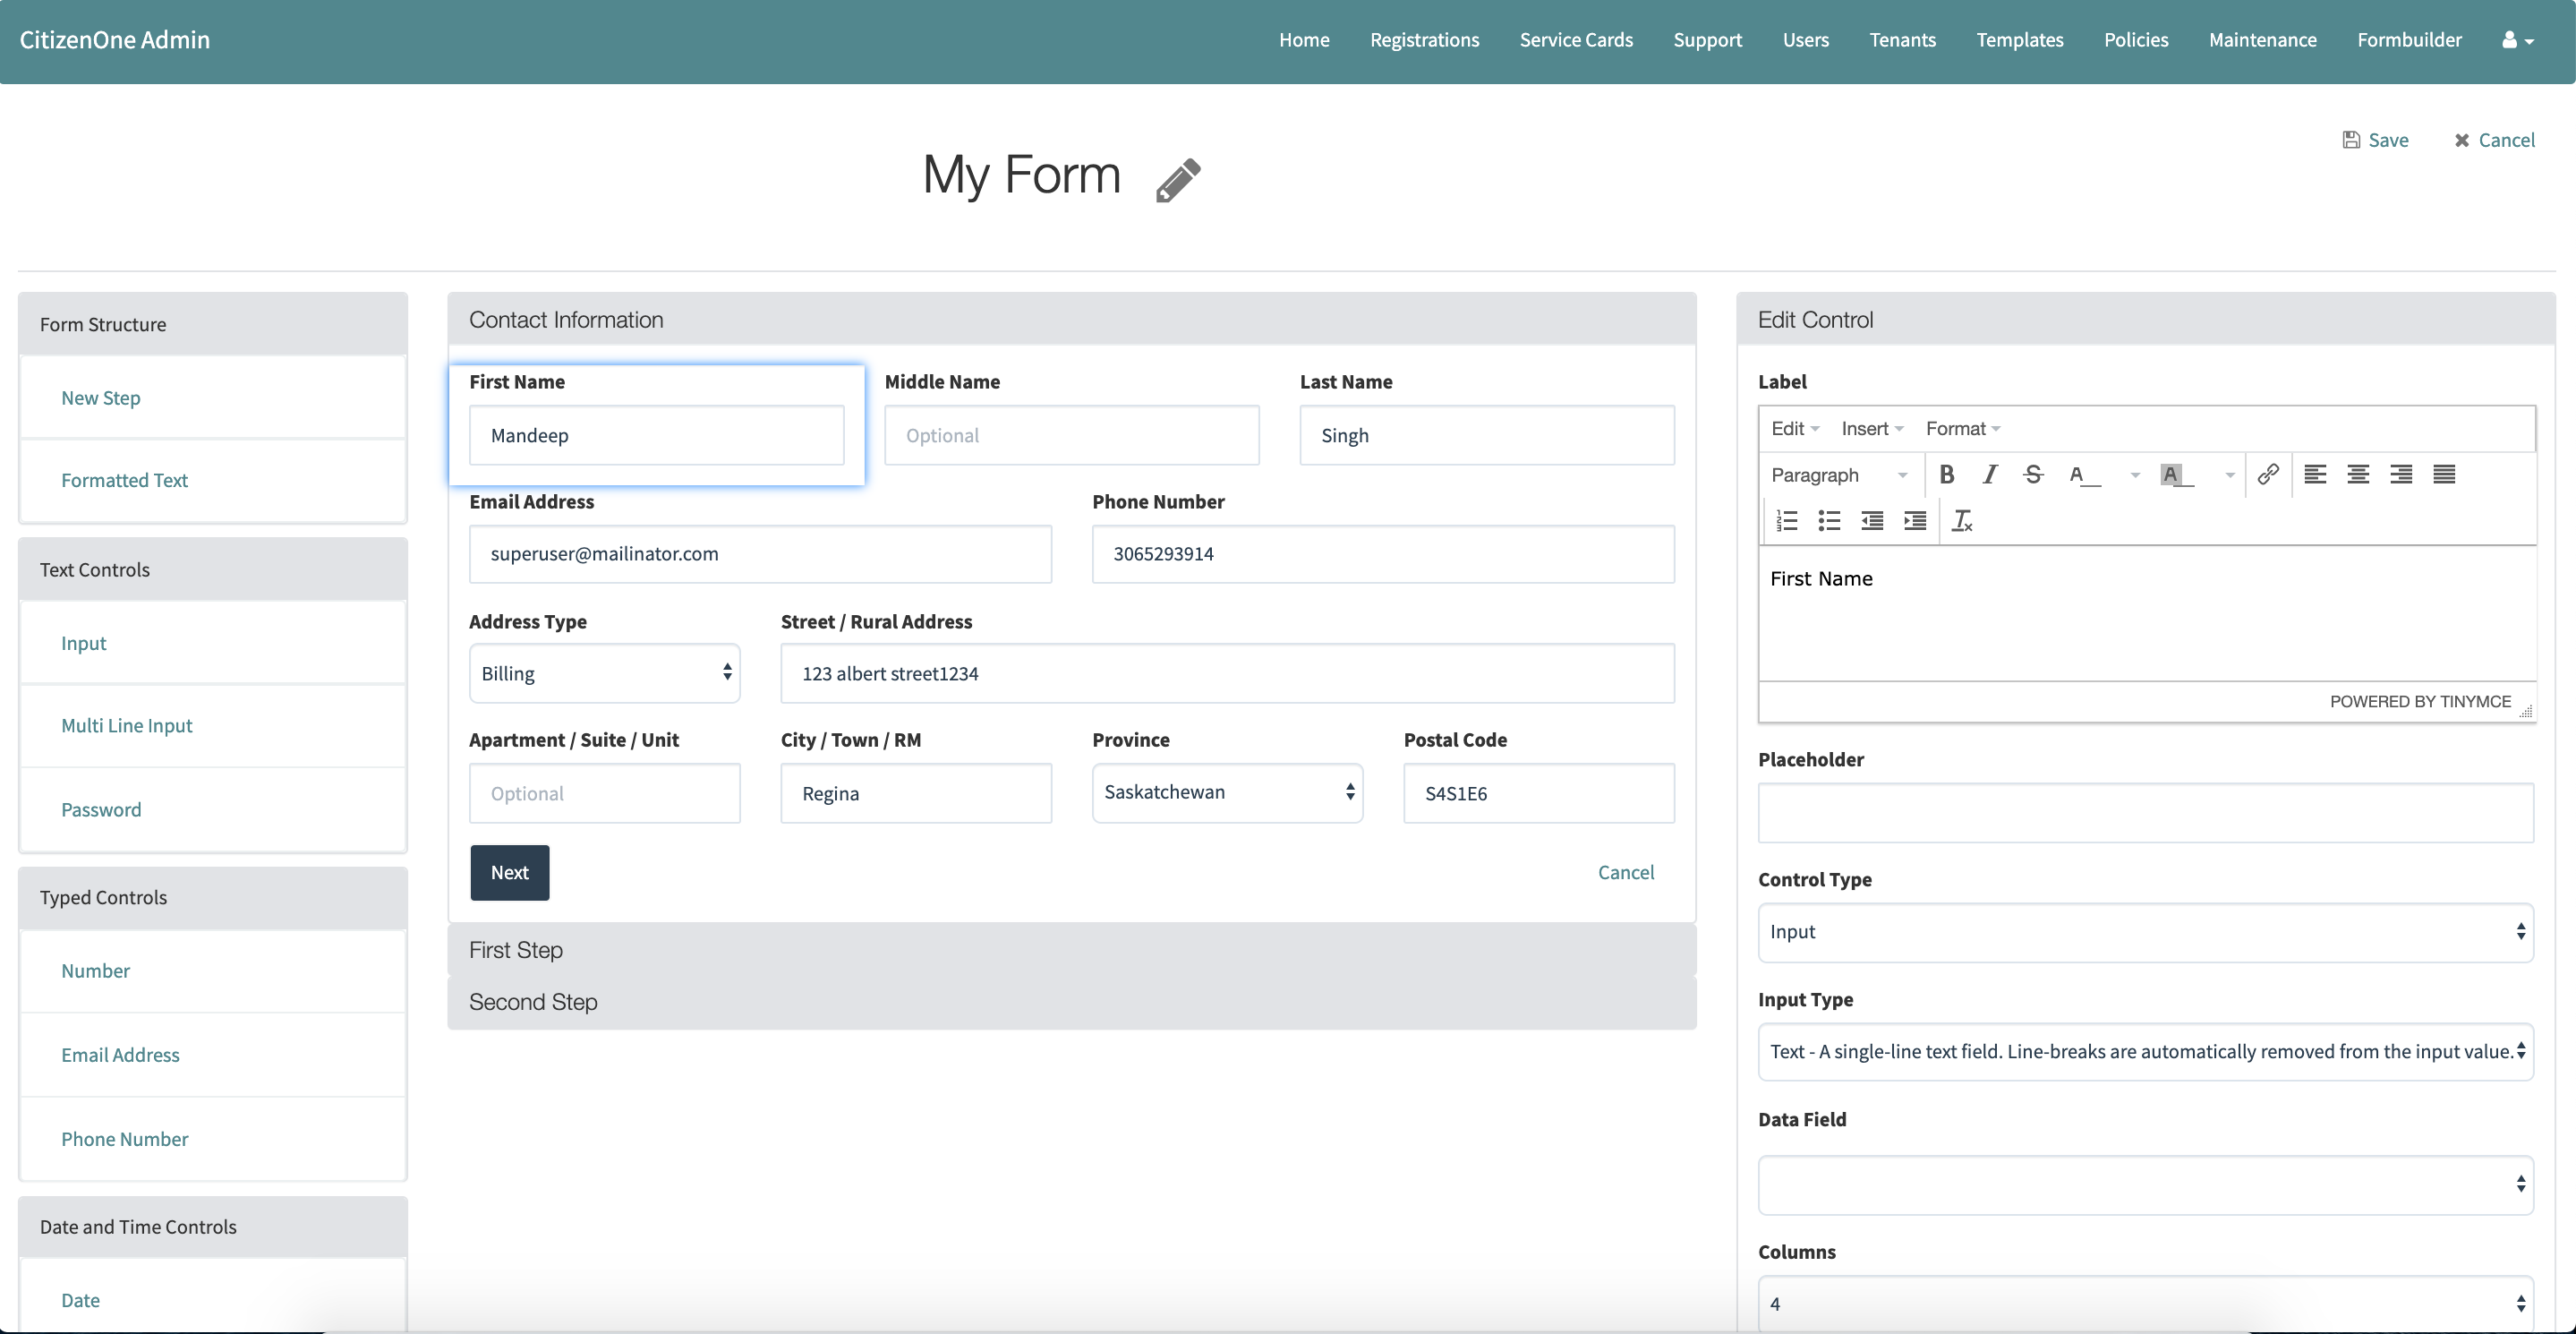Image resolution: width=2576 pixels, height=1334 pixels.
Task: Toggle italic formatting in label editor
Action: pos(1990,475)
